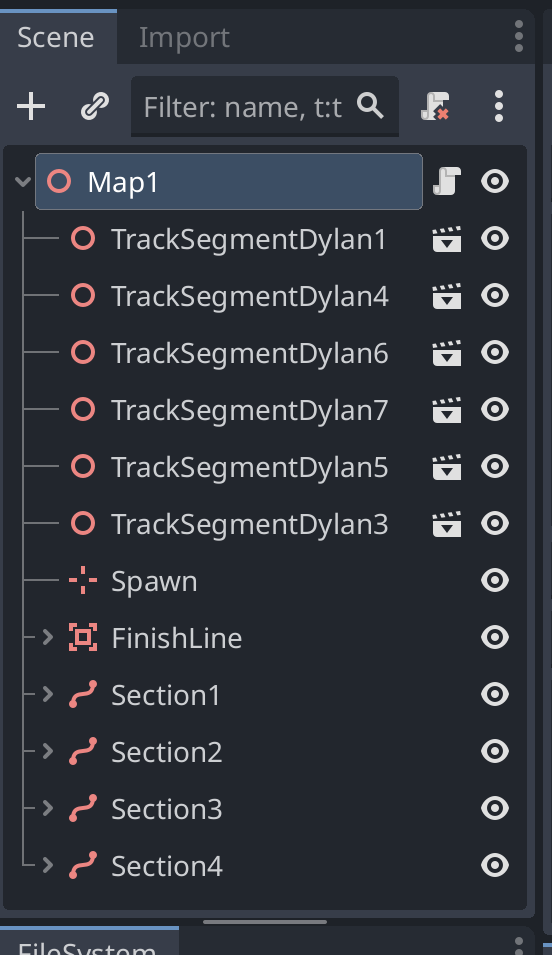Viewport: 552px width, 955px height.
Task: Expand the Section4 node
Action: point(48,865)
